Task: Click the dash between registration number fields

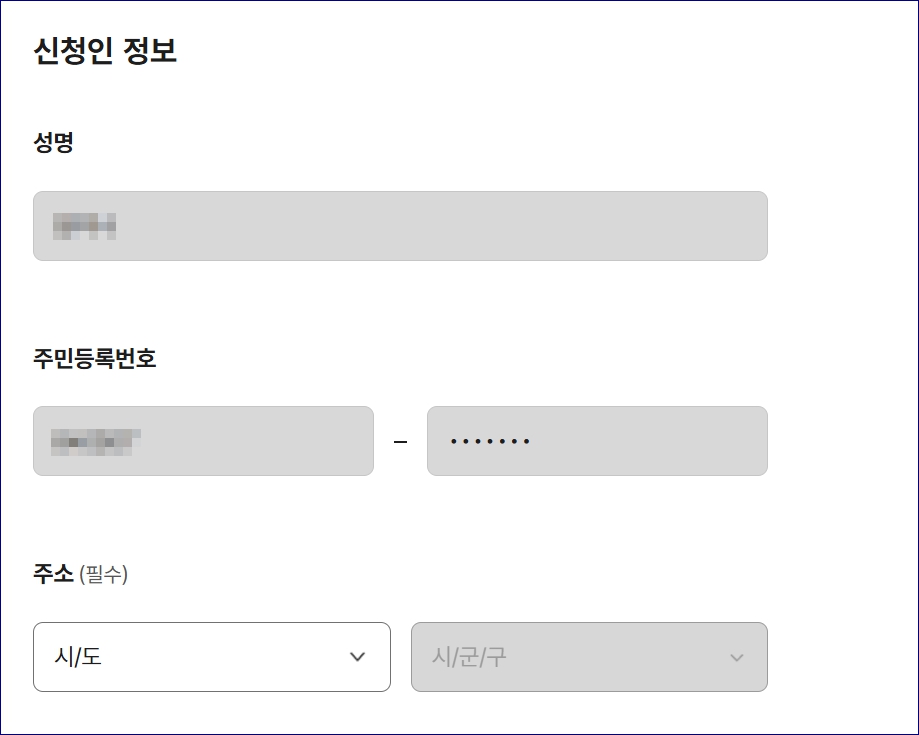Action: [x=400, y=441]
